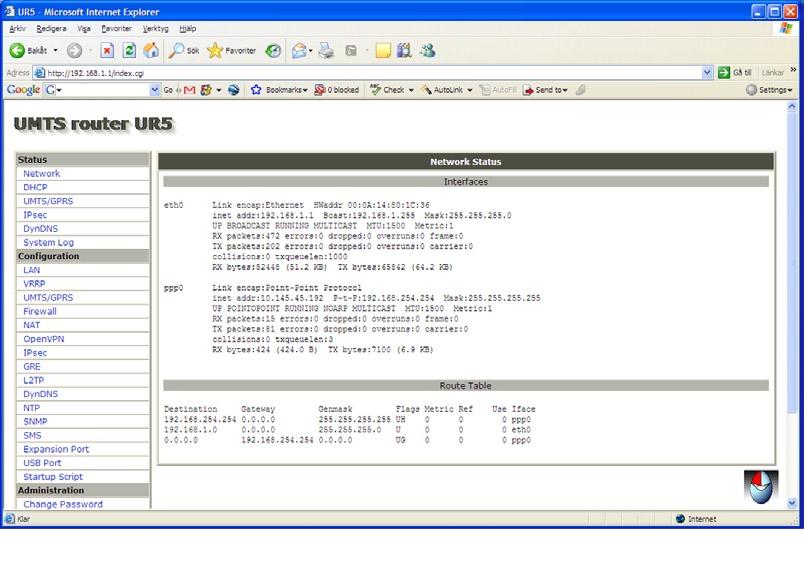Open the Expansion Port link
The width and height of the screenshot is (804, 561).
[x=56, y=449]
